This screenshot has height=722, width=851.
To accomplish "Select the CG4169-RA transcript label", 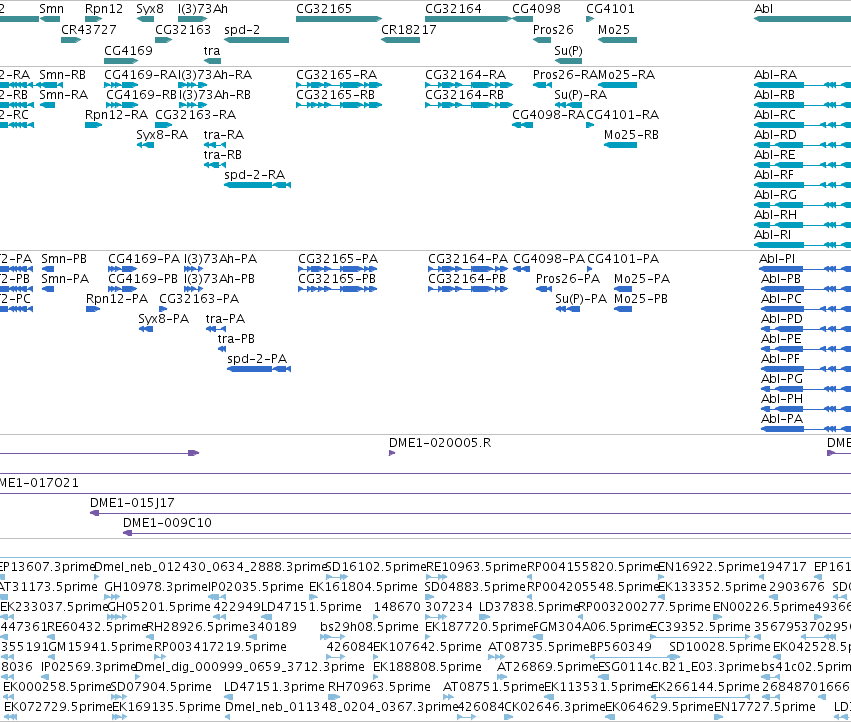I will (x=141, y=74).
